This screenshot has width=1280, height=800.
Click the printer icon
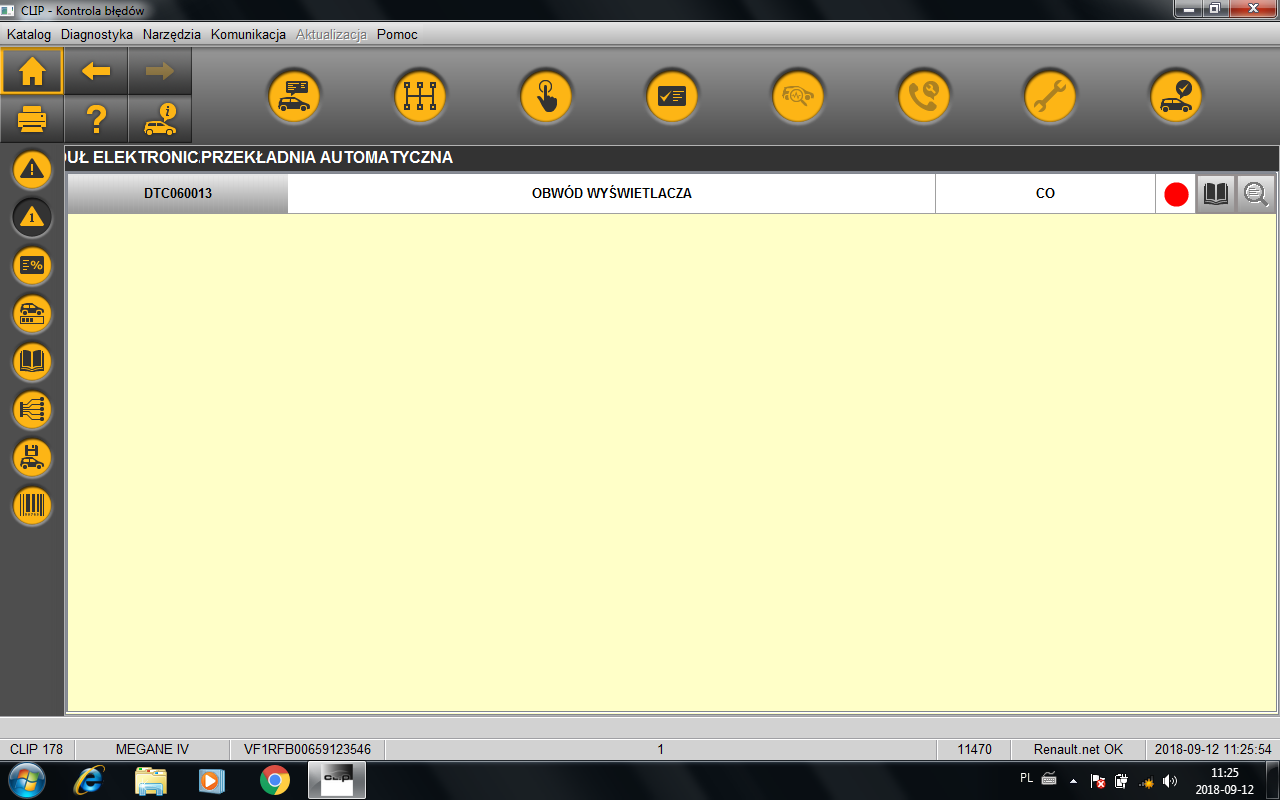click(x=32, y=120)
